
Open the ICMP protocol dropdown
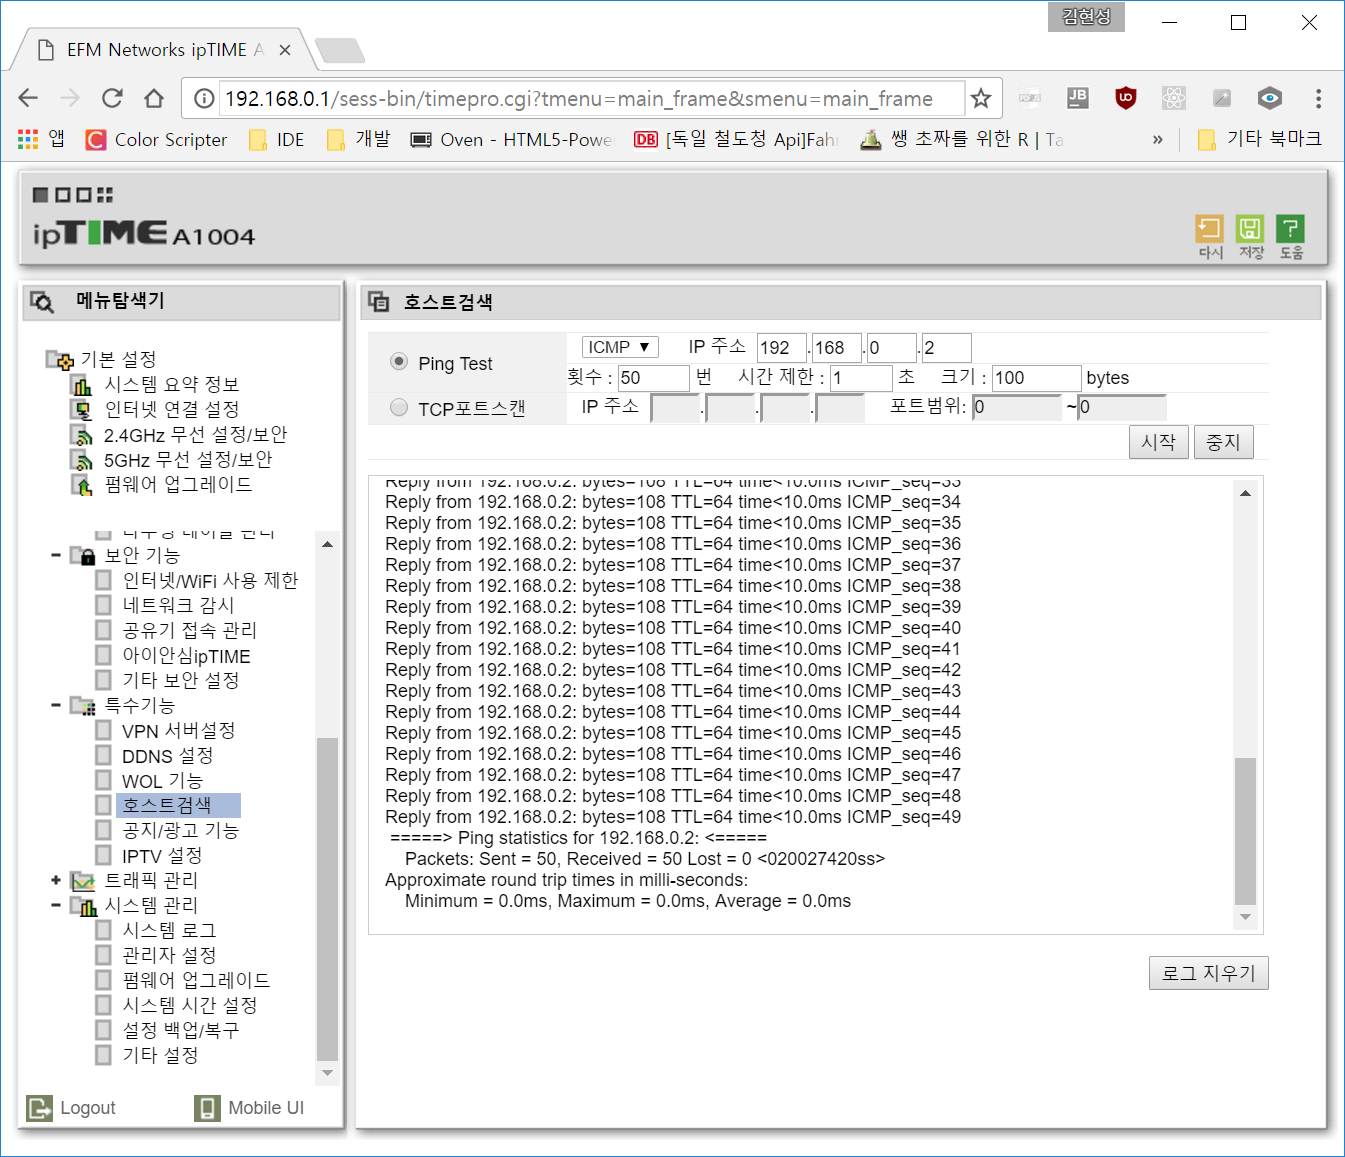pyautogui.click(x=620, y=347)
